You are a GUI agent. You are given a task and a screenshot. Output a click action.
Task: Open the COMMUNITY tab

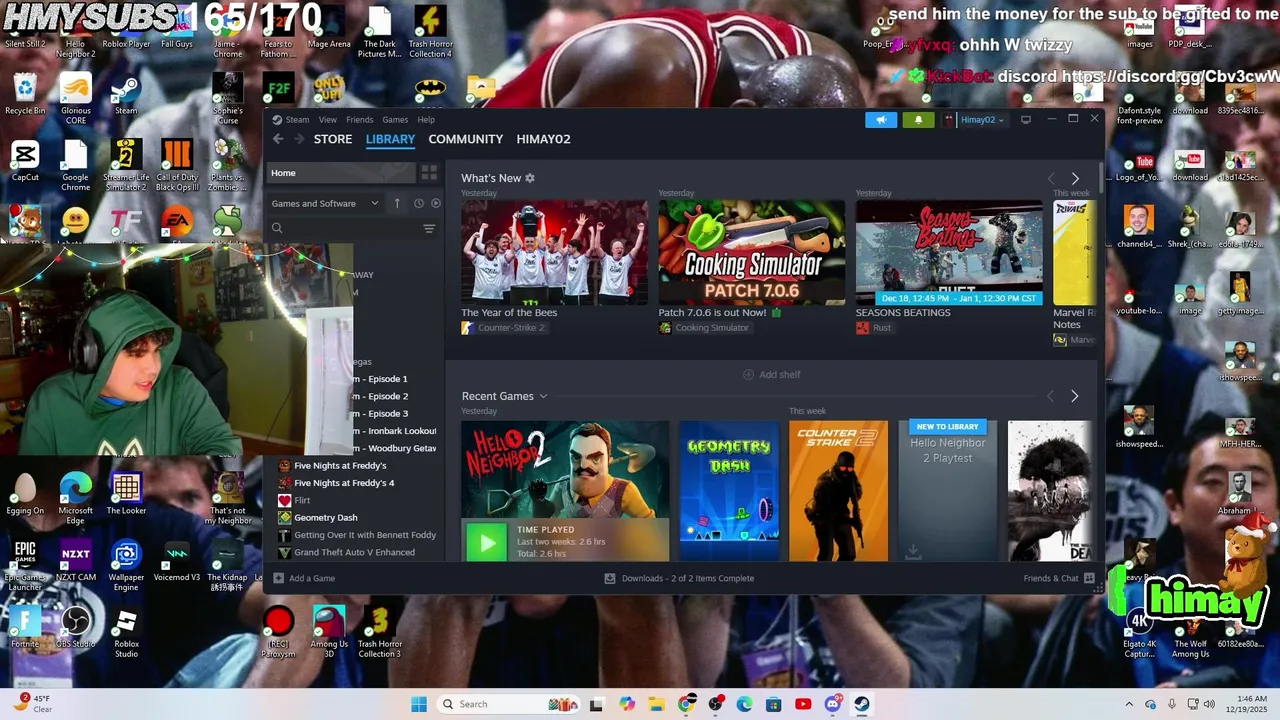pyautogui.click(x=466, y=139)
